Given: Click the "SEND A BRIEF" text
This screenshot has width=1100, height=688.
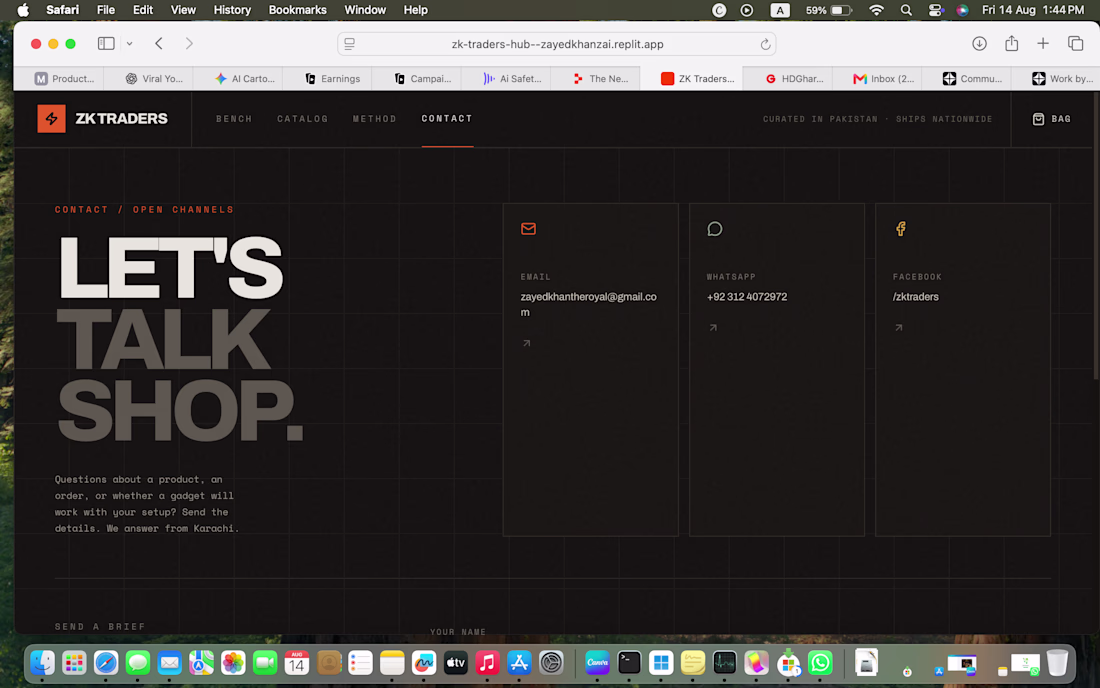Looking at the screenshot, I should pyautogui.click(x=100, y=626).
